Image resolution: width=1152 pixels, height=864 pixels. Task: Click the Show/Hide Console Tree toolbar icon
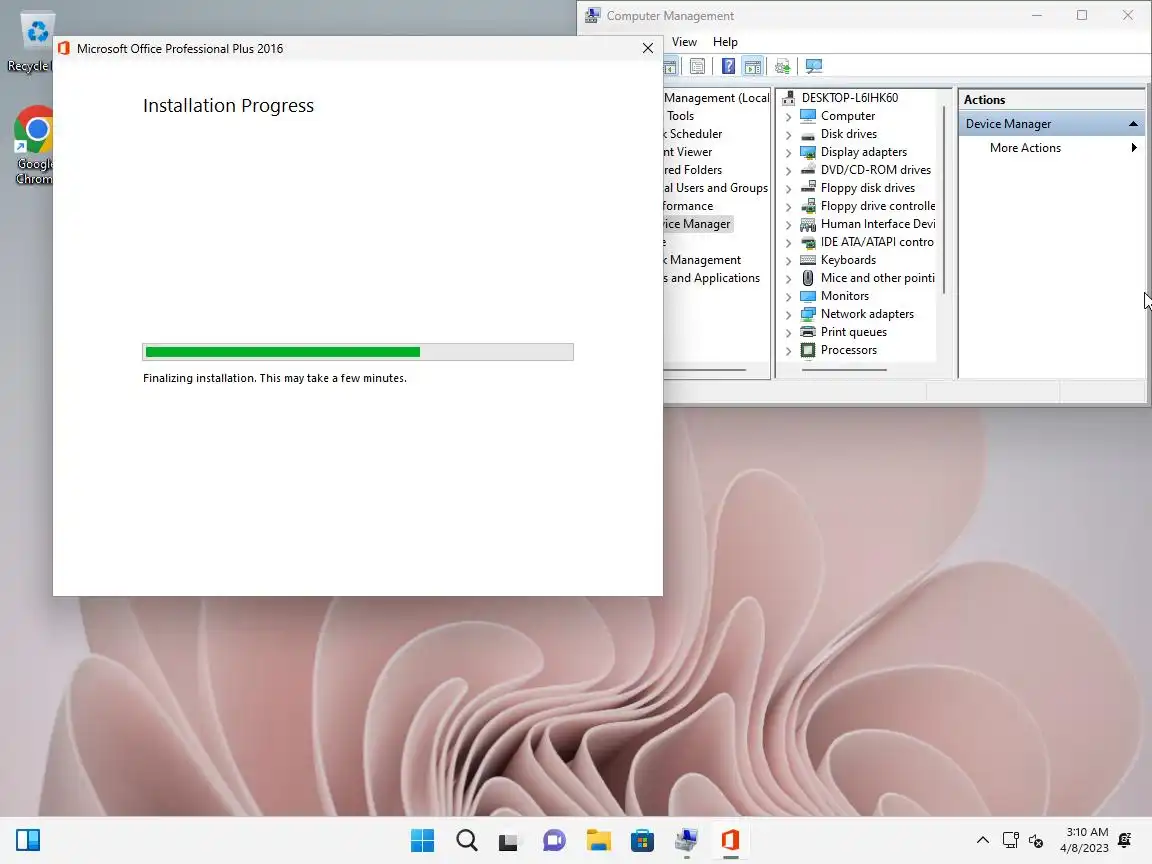(x=670, y=66)
